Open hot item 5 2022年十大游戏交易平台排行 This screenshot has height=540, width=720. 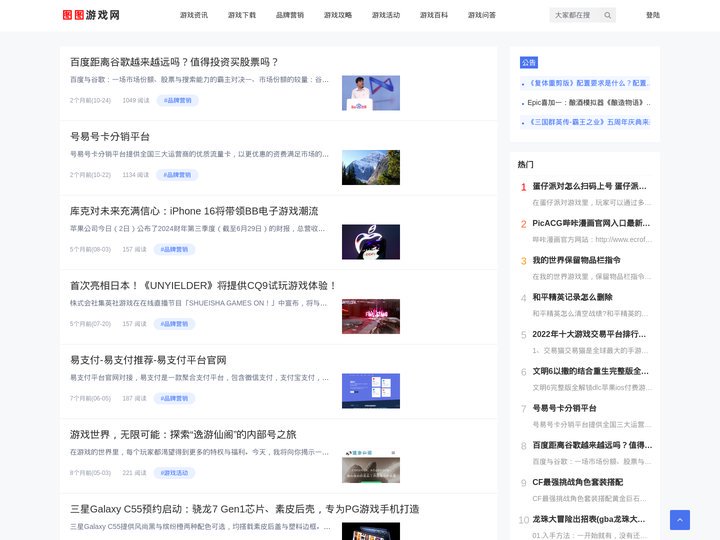[589, 334]
